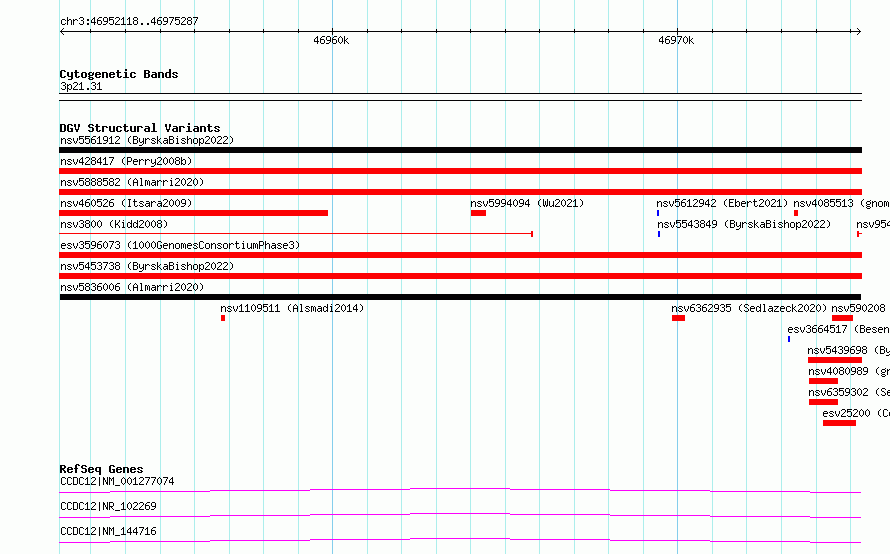890x554 pixels.
Task: Click the red bar beneath nsv5888582
Action: (x=460, y=192)
